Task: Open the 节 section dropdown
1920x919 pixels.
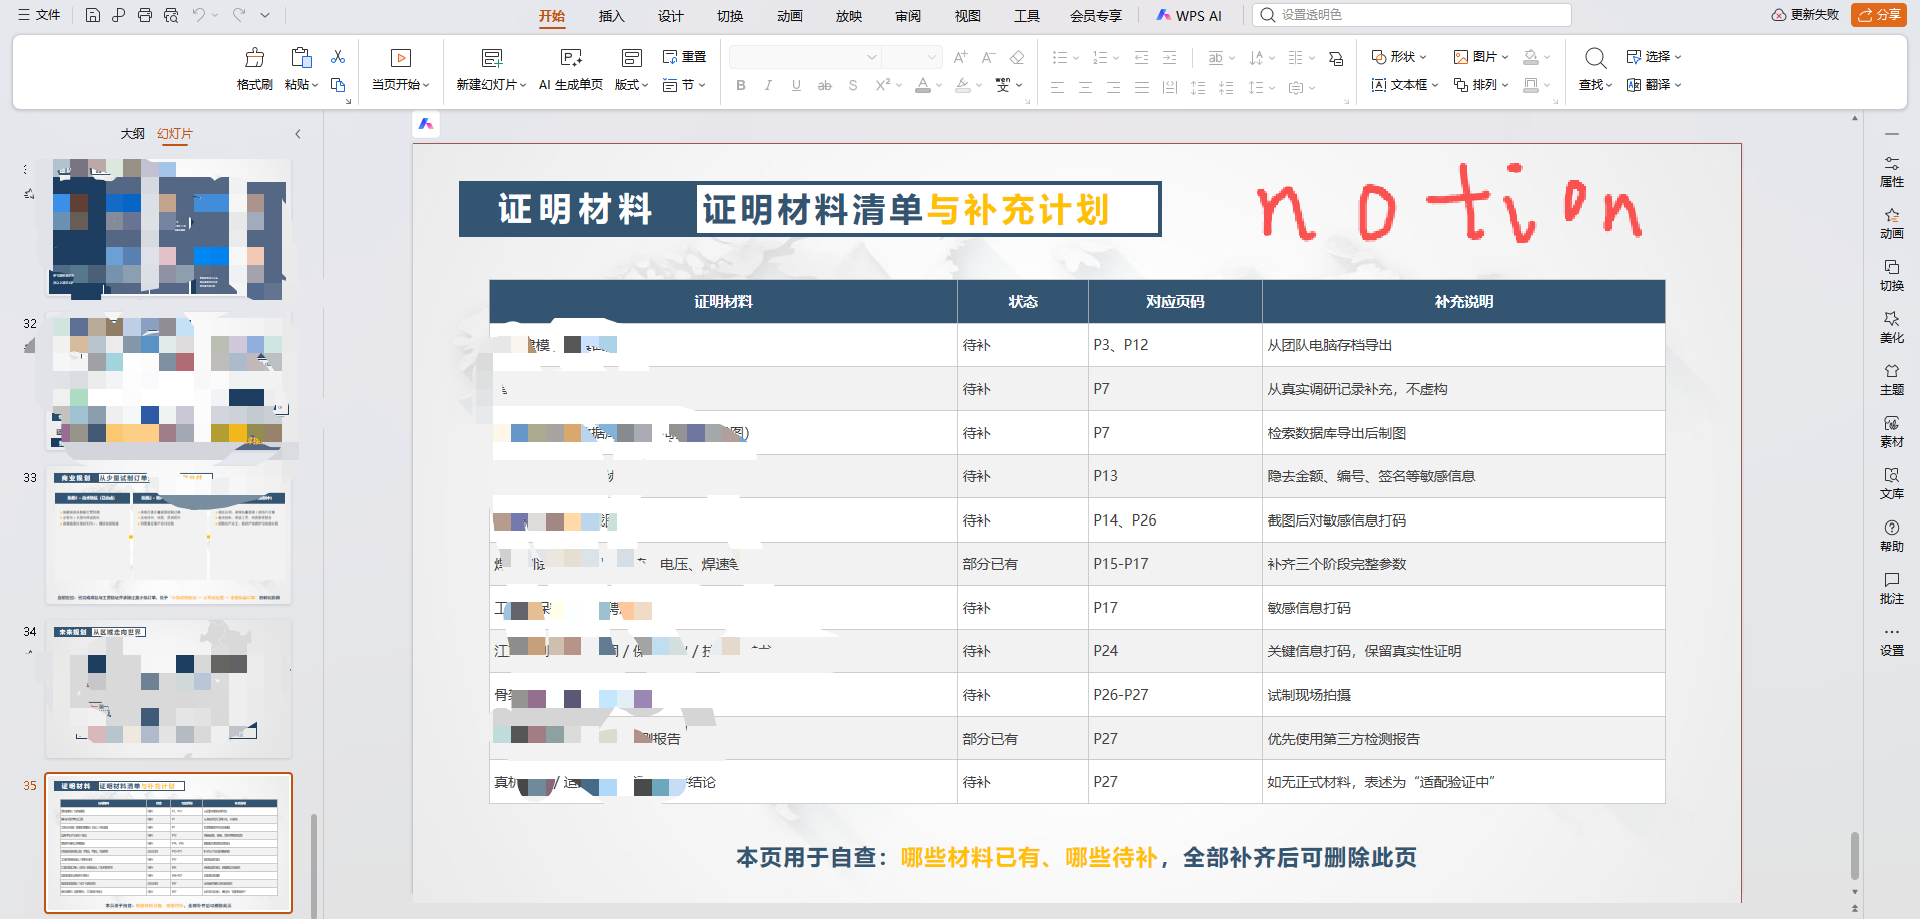Action: point(684,85)
